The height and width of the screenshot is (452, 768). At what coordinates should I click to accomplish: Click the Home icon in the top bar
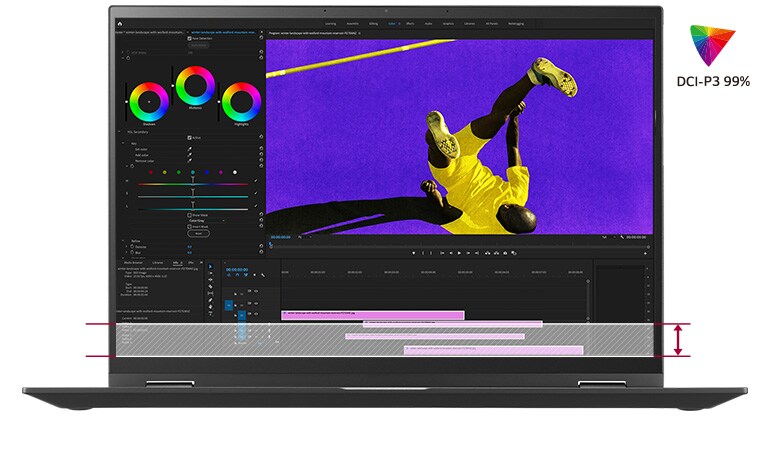(120, 22)
